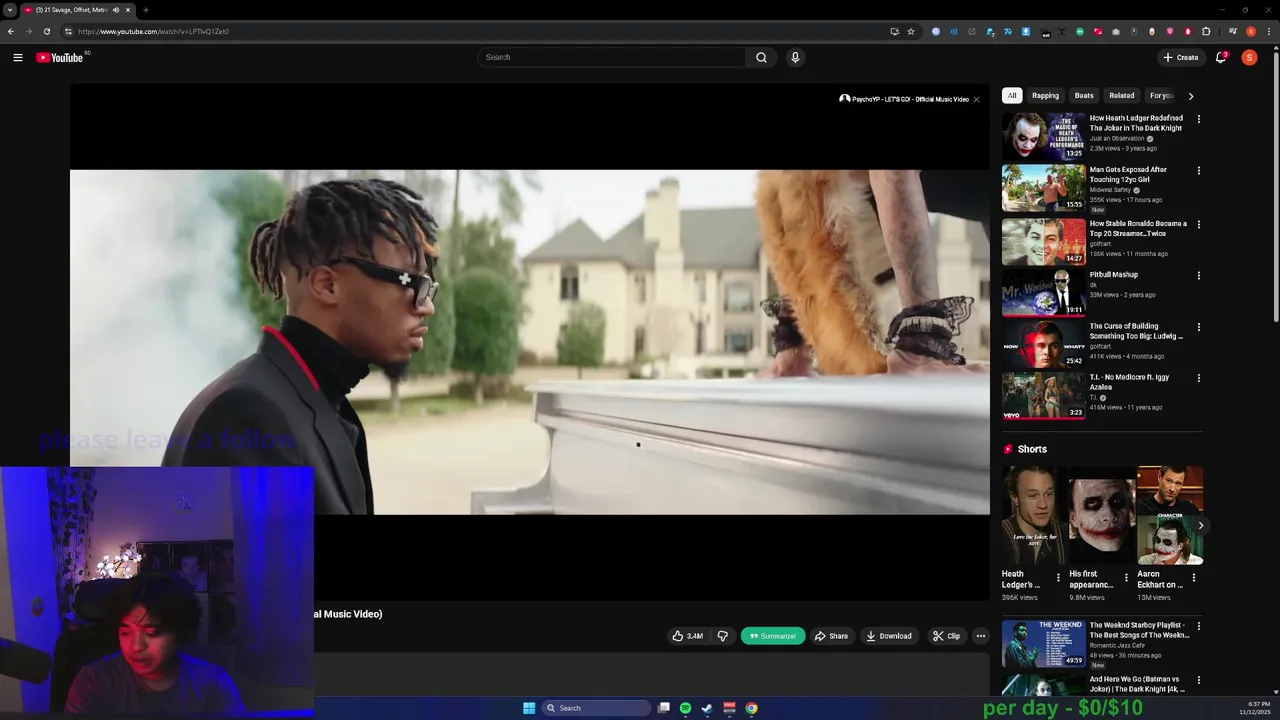
Task: Go back in the browser
Action: pos(11,31)
